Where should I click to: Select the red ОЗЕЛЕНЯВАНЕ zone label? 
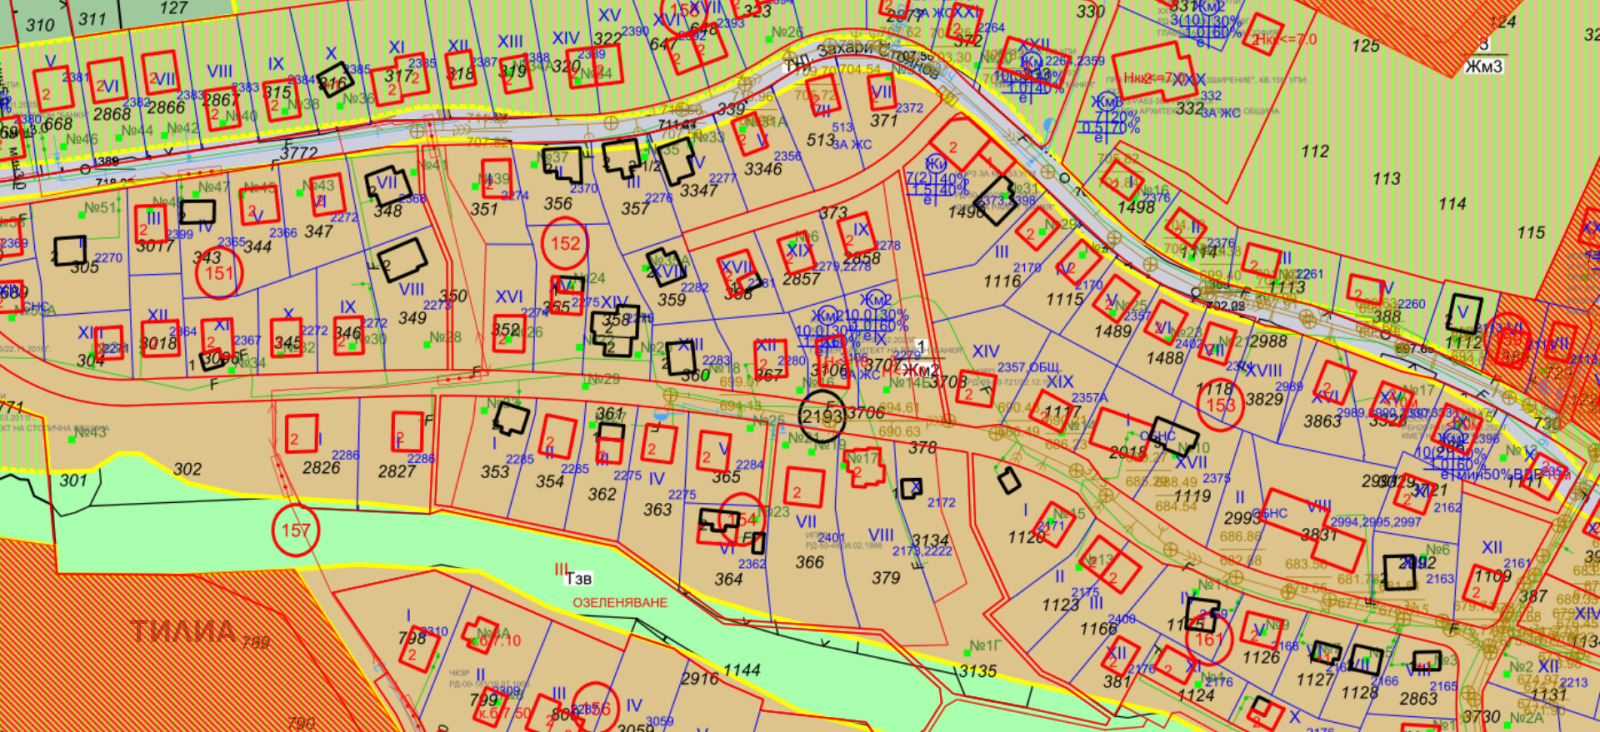pyautogui.click(x=620, y=603)
